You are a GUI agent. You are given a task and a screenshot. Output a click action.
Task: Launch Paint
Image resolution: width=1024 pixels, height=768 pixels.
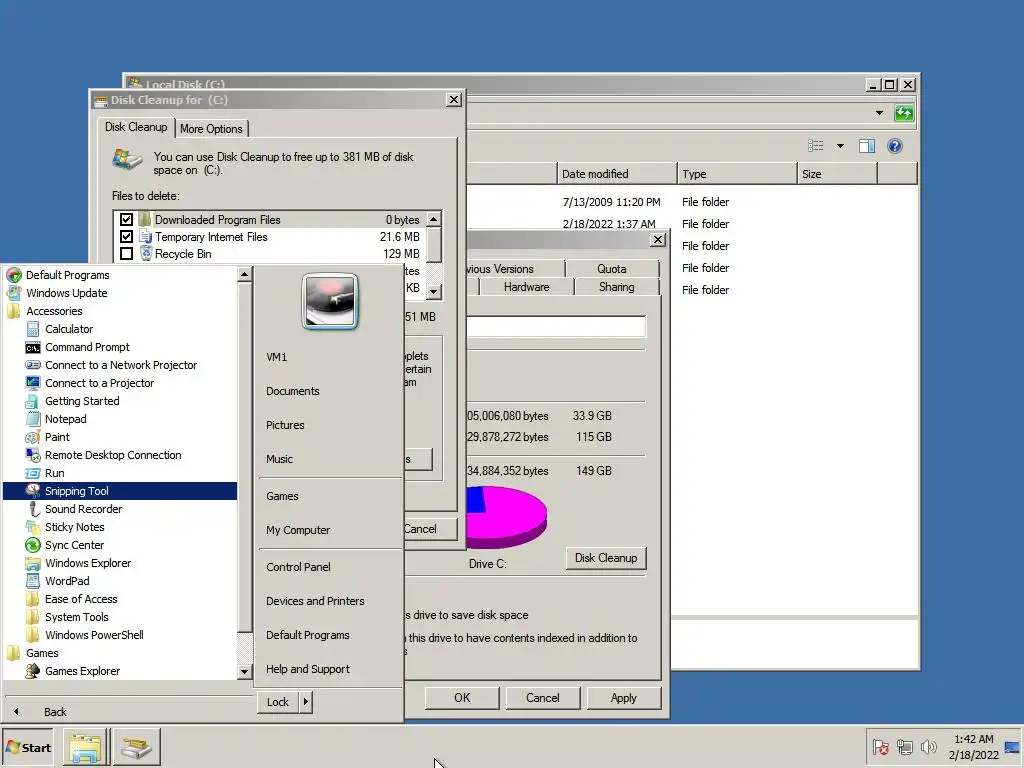coord(121,437)
